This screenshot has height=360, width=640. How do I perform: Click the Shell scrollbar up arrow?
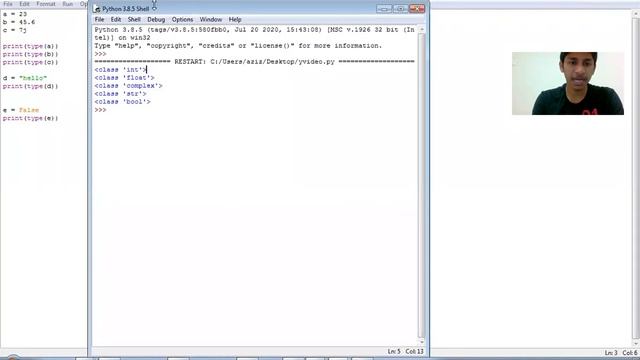point(421,29)
